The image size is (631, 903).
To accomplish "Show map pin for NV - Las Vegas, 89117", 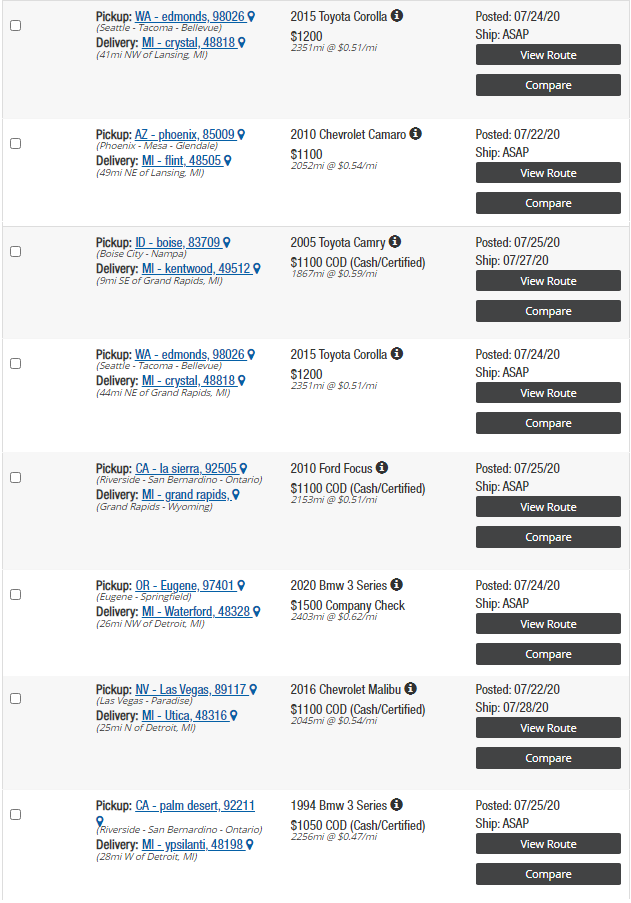I will 253,689.
